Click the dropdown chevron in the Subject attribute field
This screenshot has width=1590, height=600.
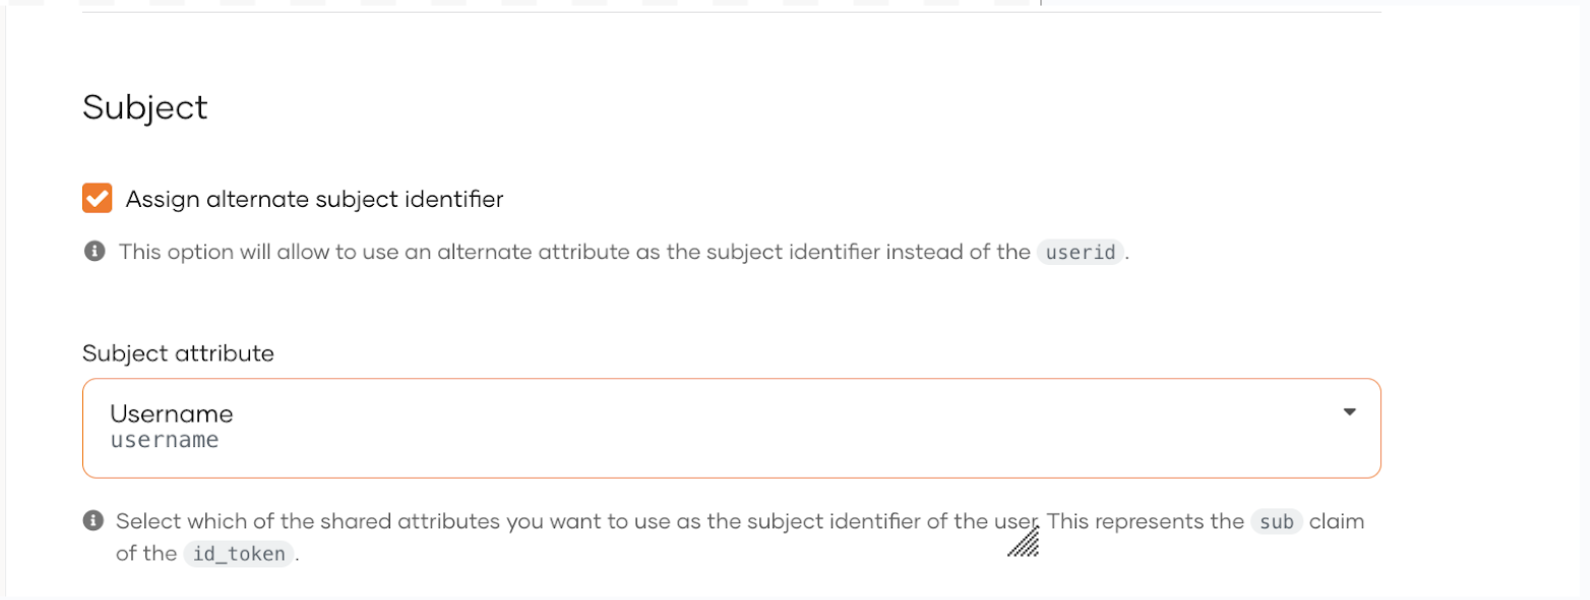(1349, 411)
